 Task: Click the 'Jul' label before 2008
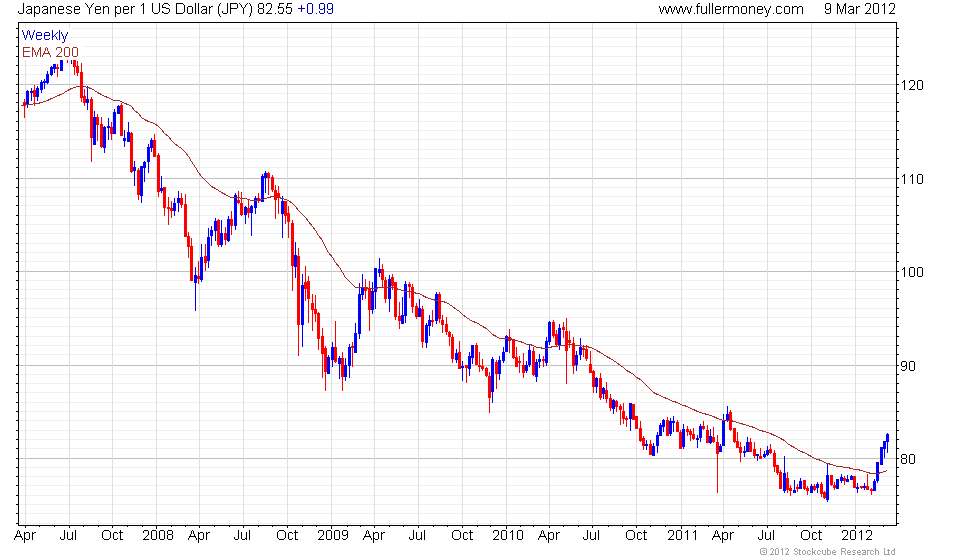pyautogui.click(x=68, y=536)
